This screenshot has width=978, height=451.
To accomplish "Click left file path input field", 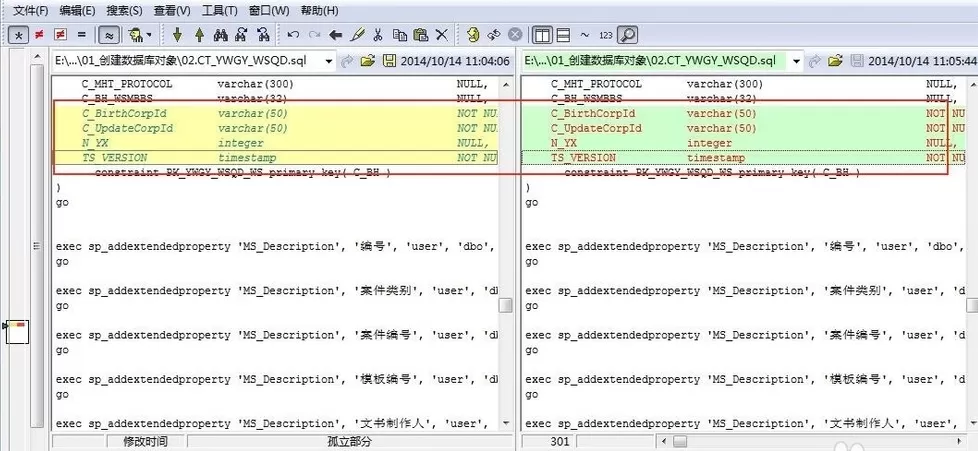I will point(187,61).
